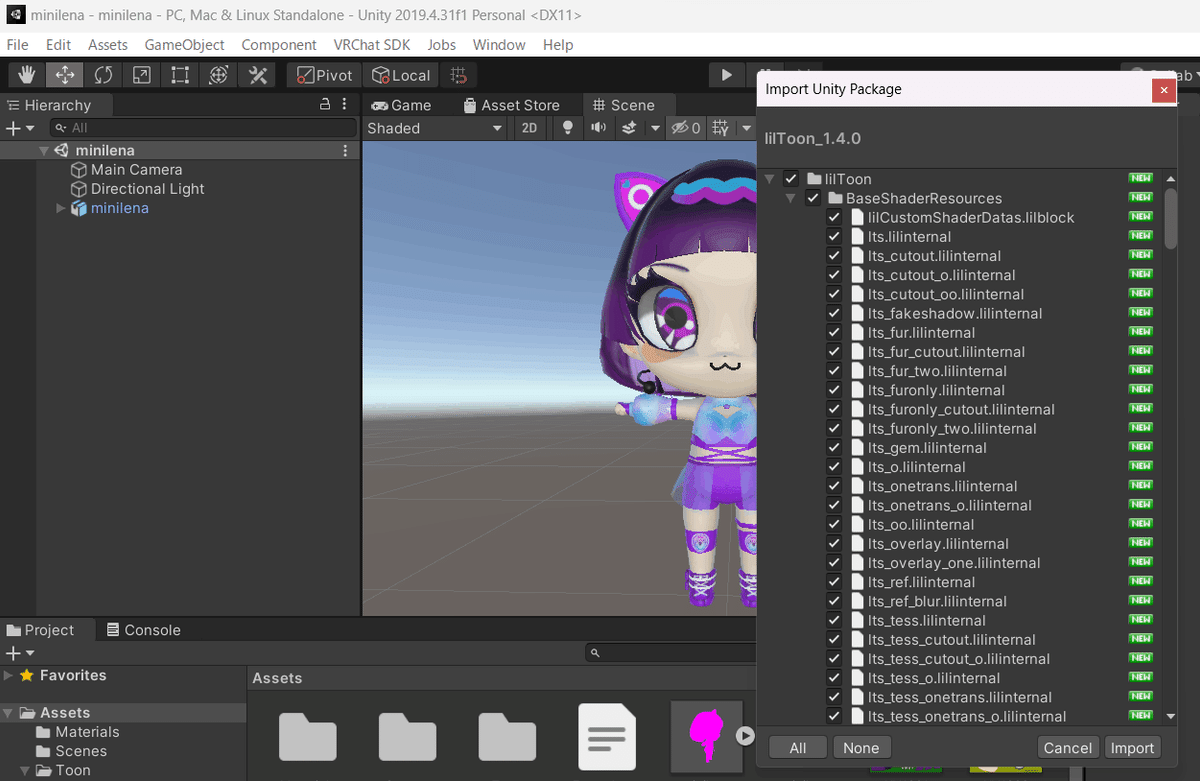Click Project search field
The height and width of the screenshot is (781, 1200).
click(x=672, y=653)
